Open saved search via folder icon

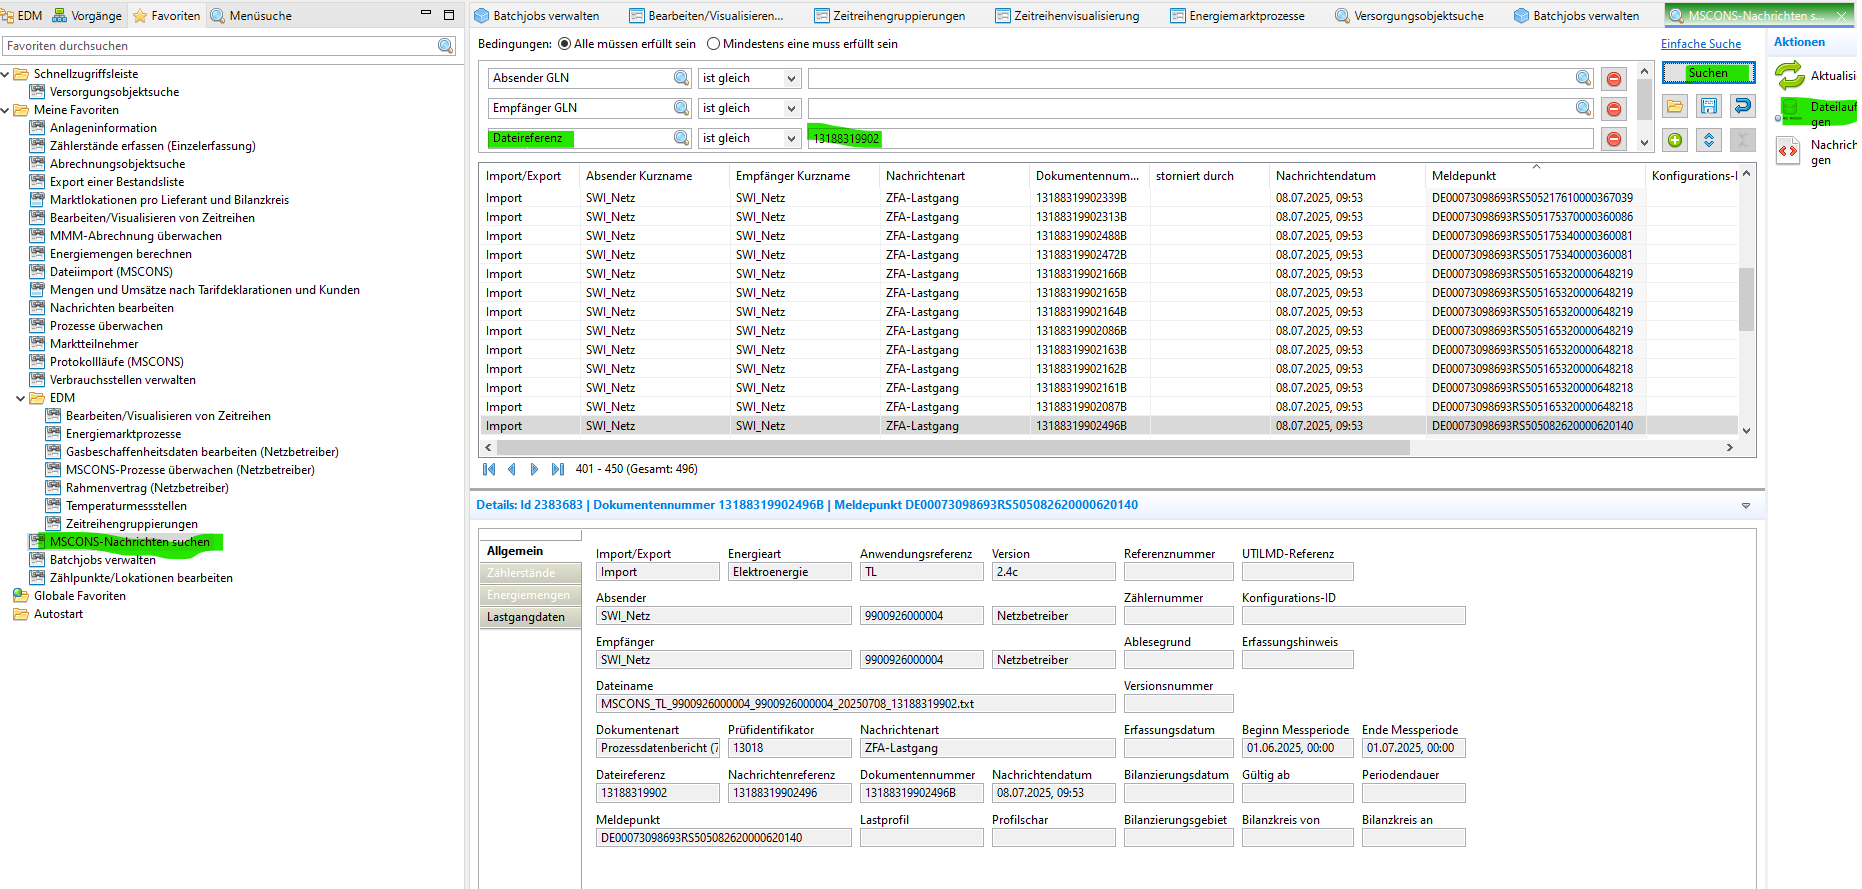tap(1675, 106)
